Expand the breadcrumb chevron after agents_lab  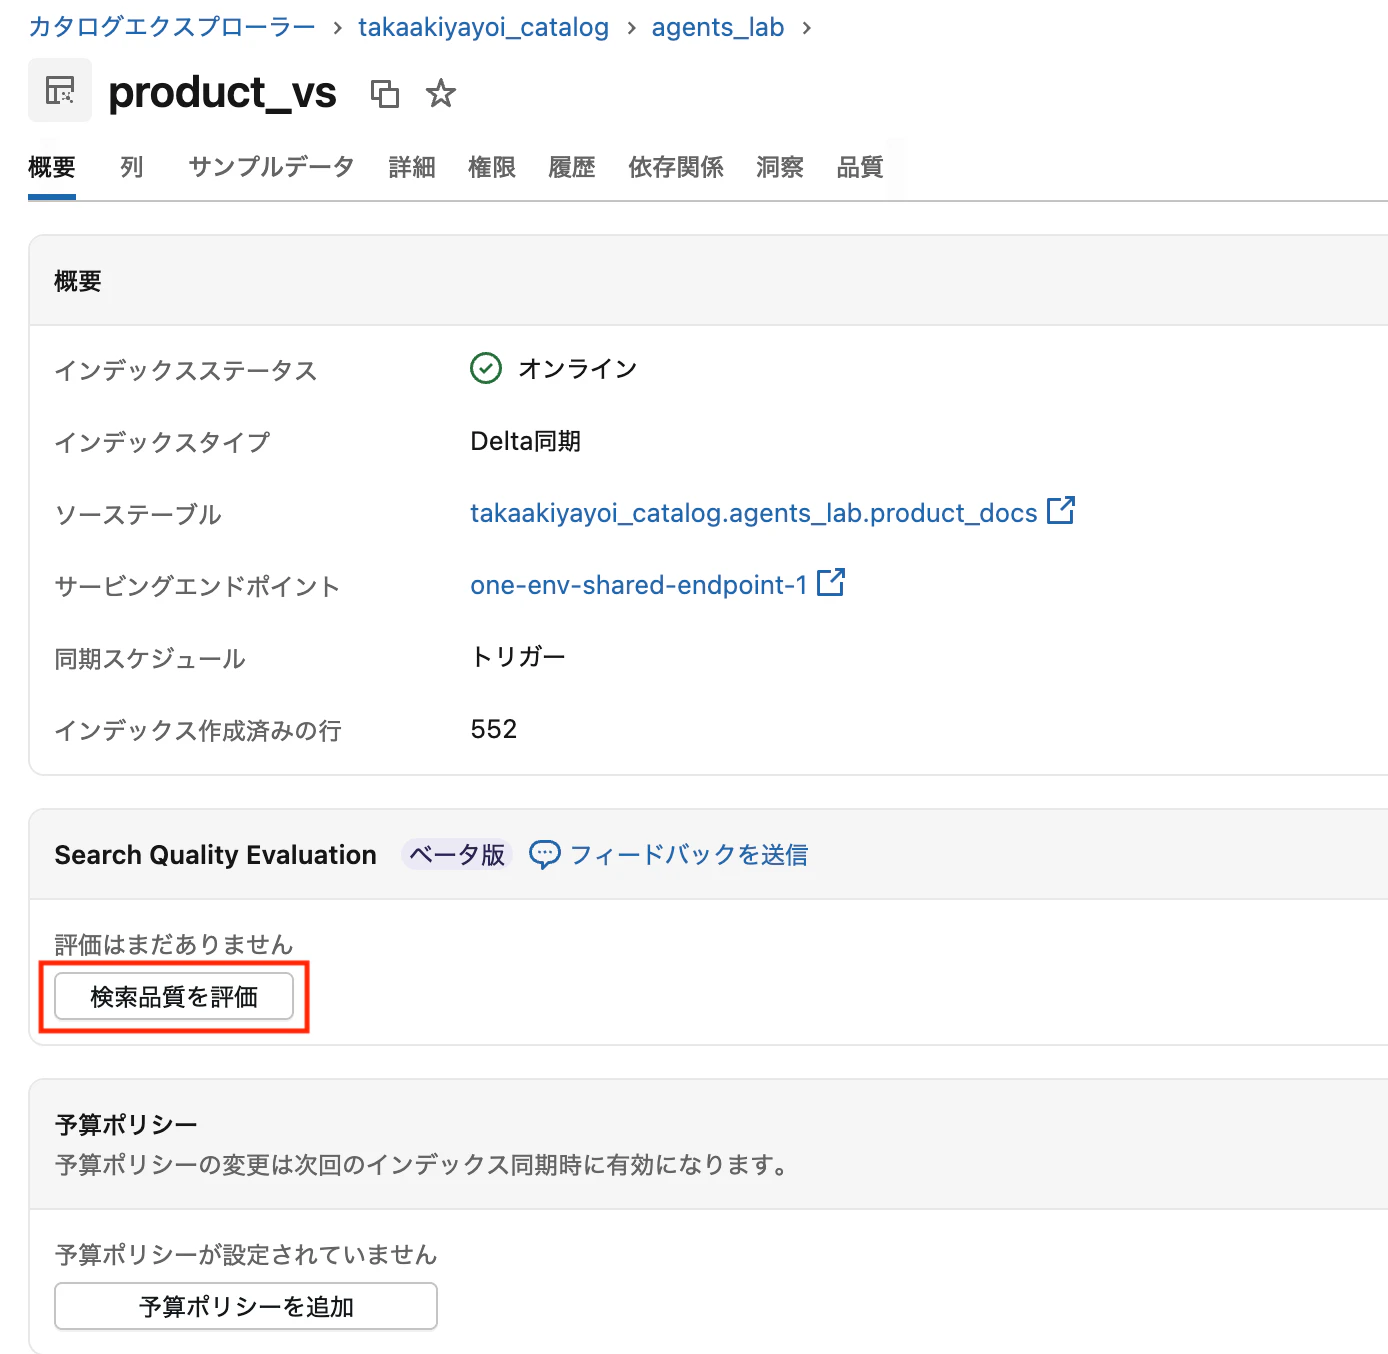tap(805, 28)
